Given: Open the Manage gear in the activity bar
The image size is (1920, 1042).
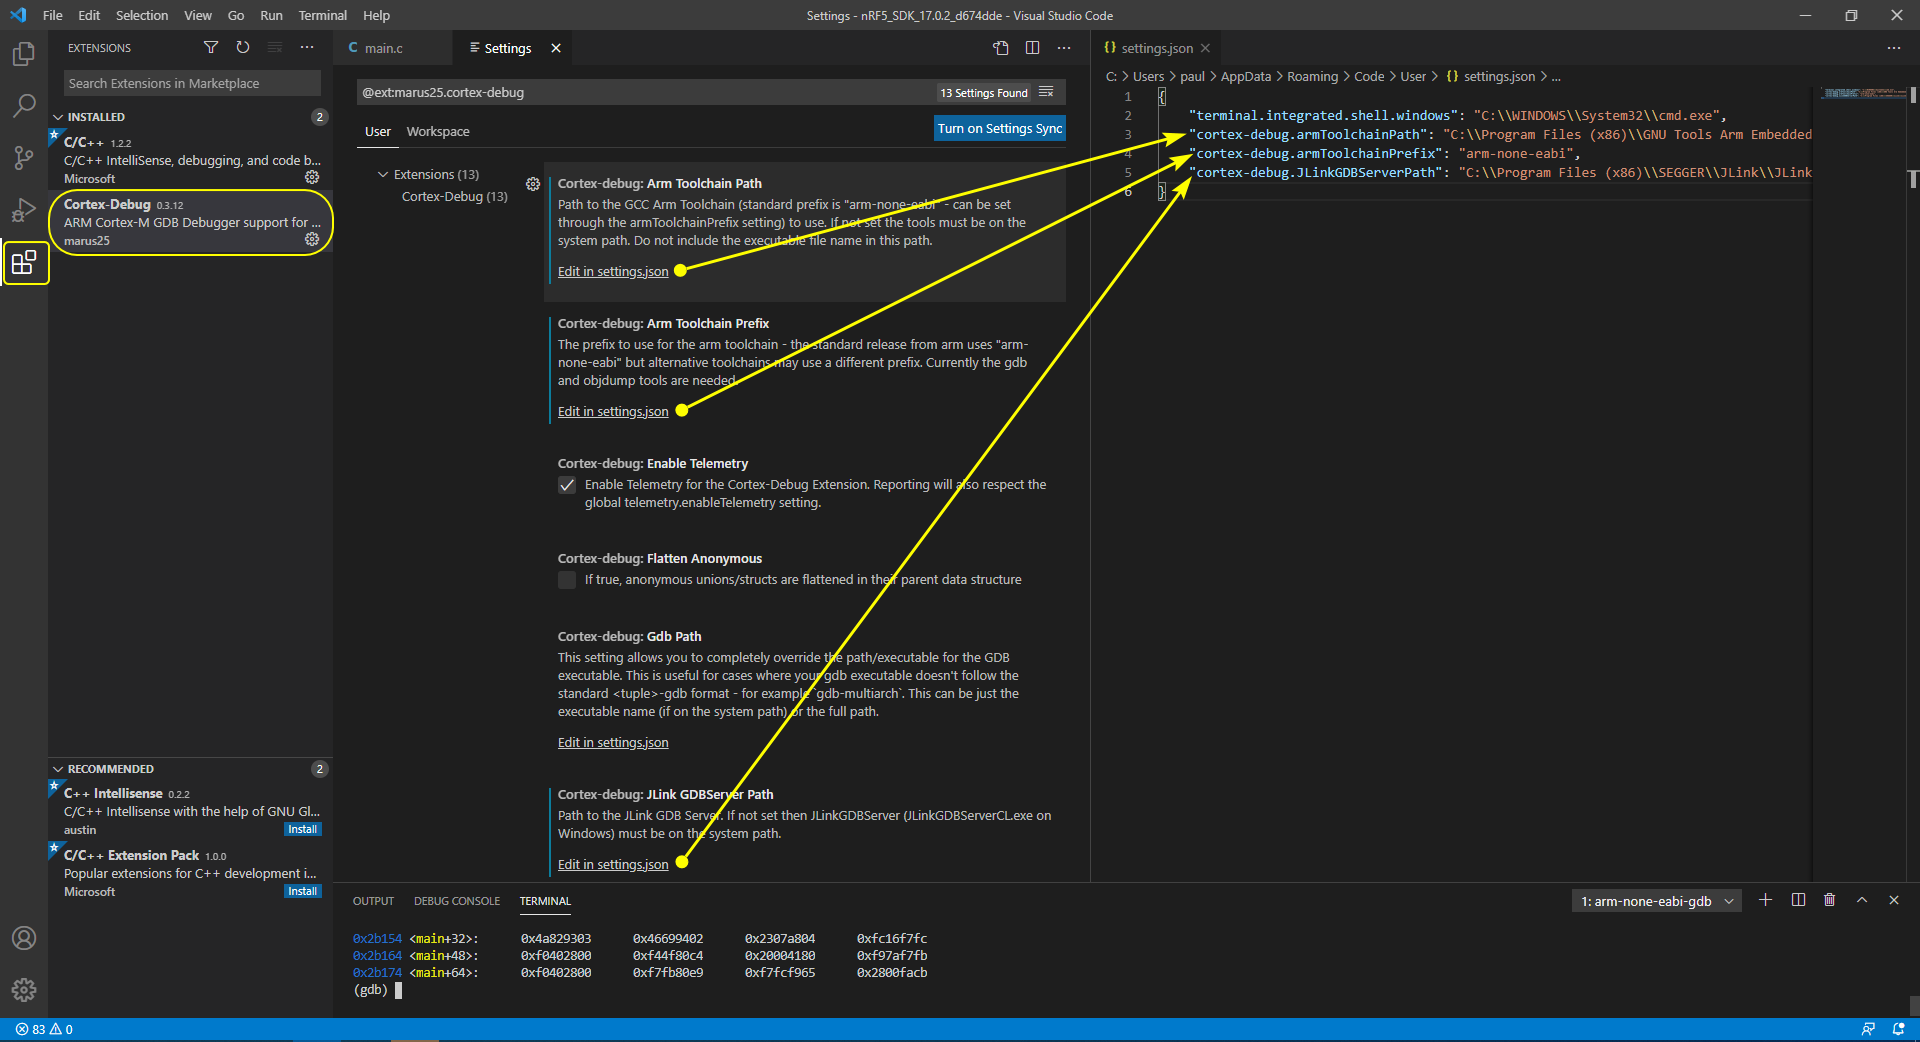Looking at the screenshot, I should (24, 990).
